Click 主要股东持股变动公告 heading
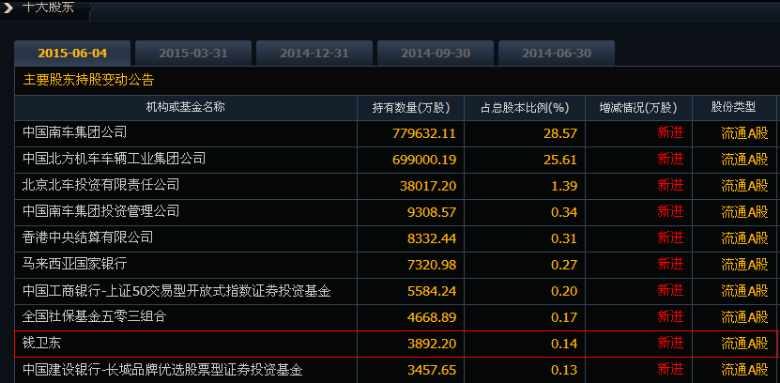The height and width of the screenshot is (383, 780). 89,80
